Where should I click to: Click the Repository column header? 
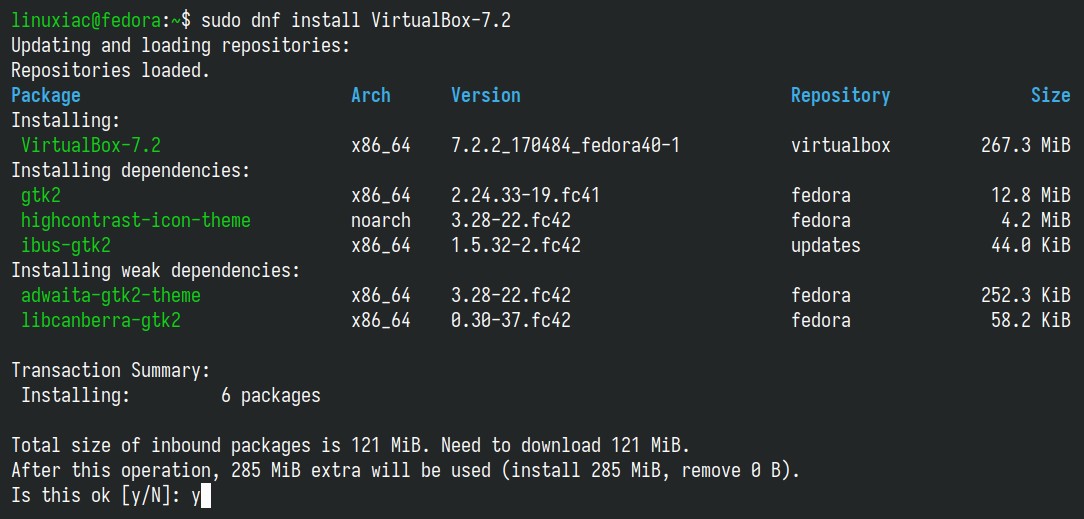click(841, 95)
